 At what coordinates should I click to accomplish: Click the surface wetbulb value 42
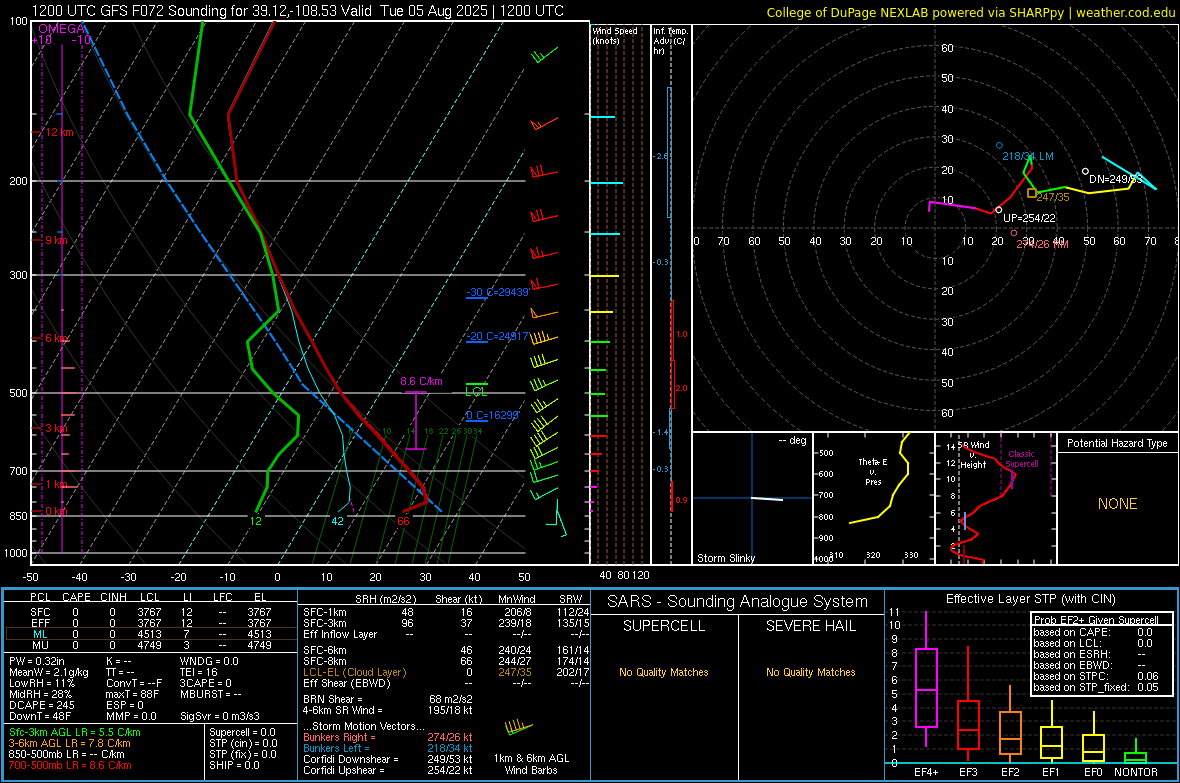tap(337, 521)
